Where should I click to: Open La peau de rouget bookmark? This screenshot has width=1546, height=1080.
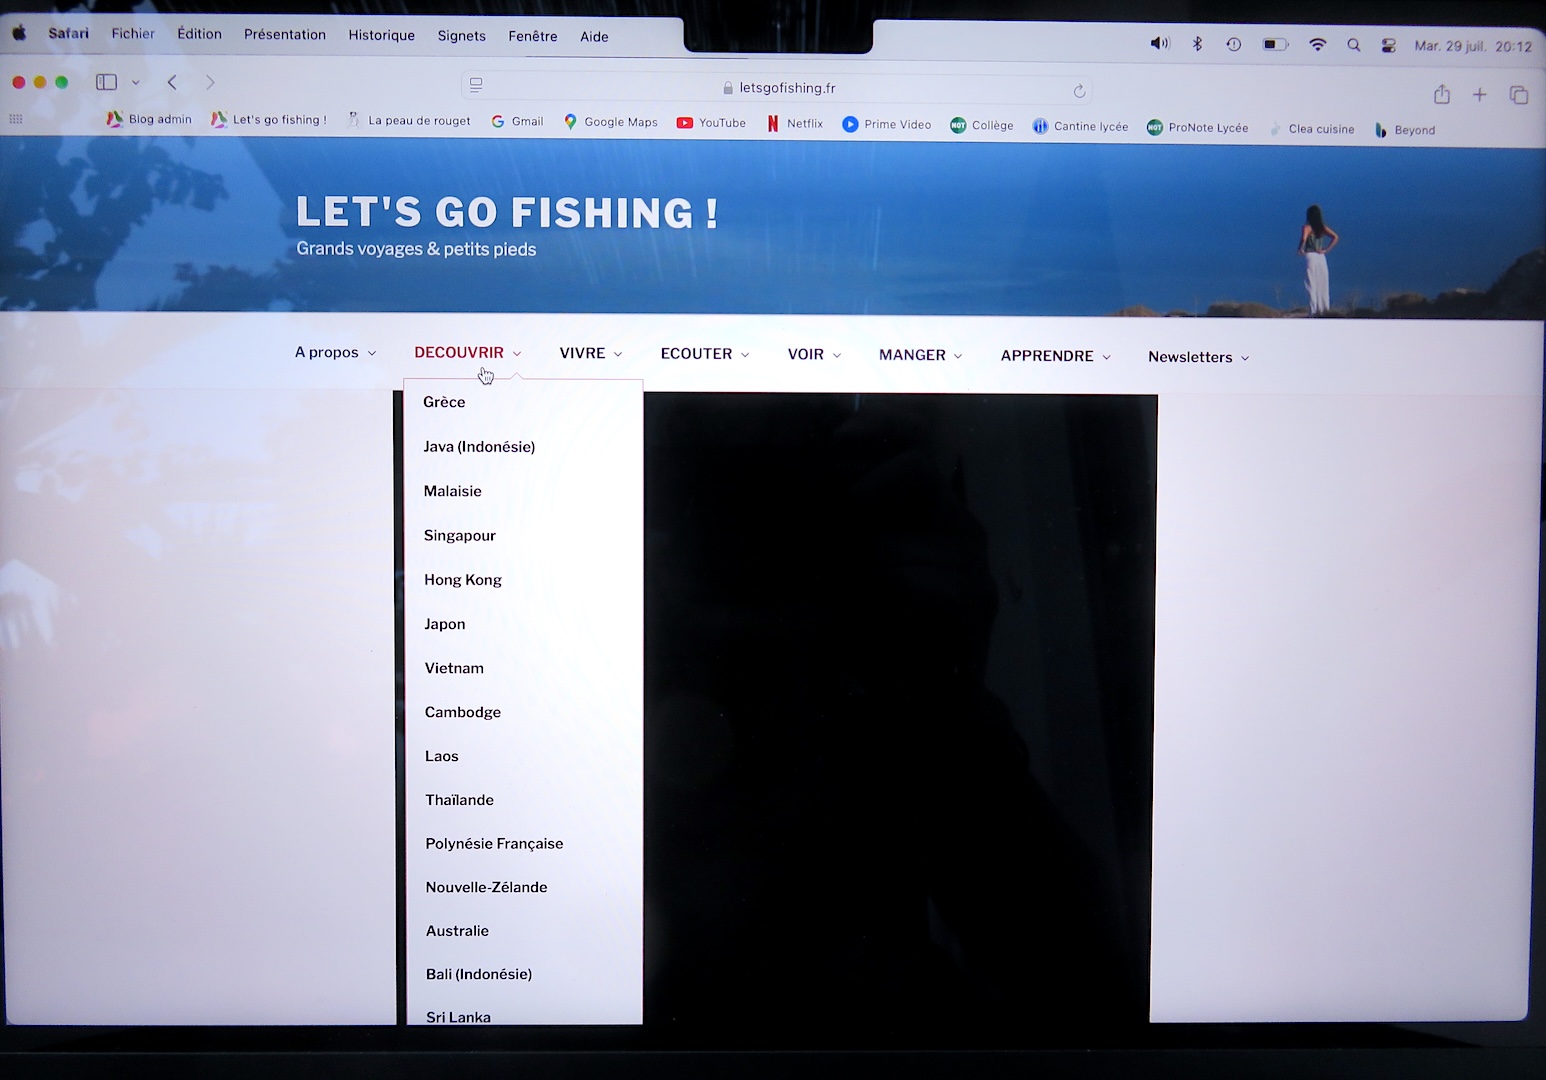pyautogui.click(x=408, y=120)
